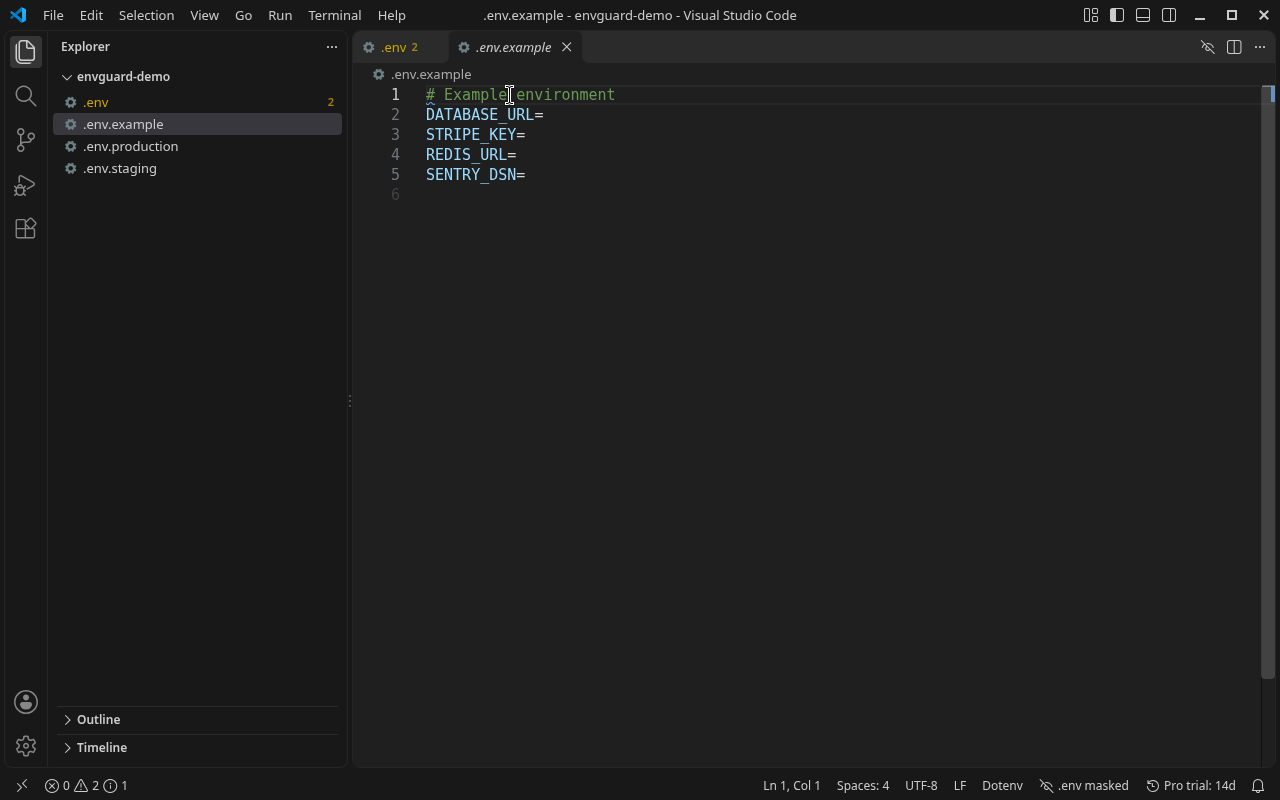The image size is (1280, 800).
Task: Open the notifications bell
Action: (x=1259, y=786)
